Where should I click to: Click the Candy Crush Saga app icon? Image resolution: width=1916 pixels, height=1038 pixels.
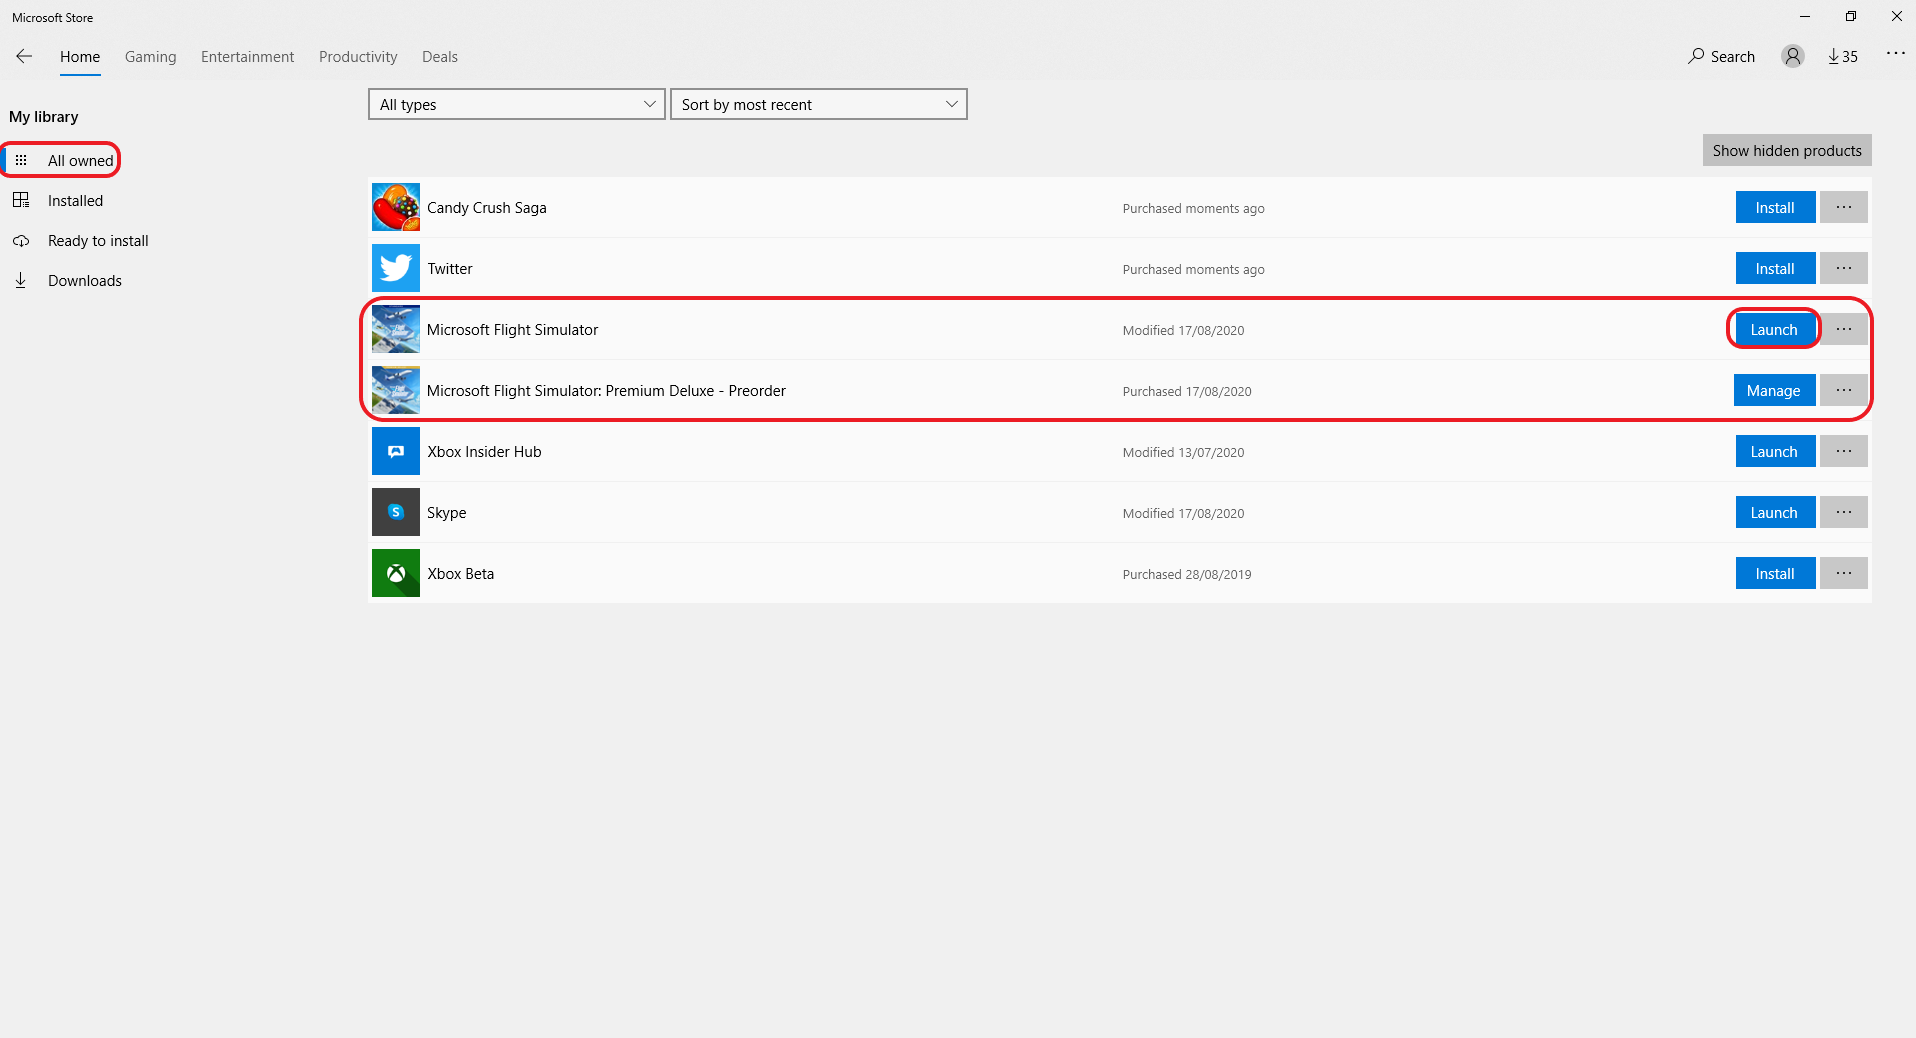coord(396,208)
